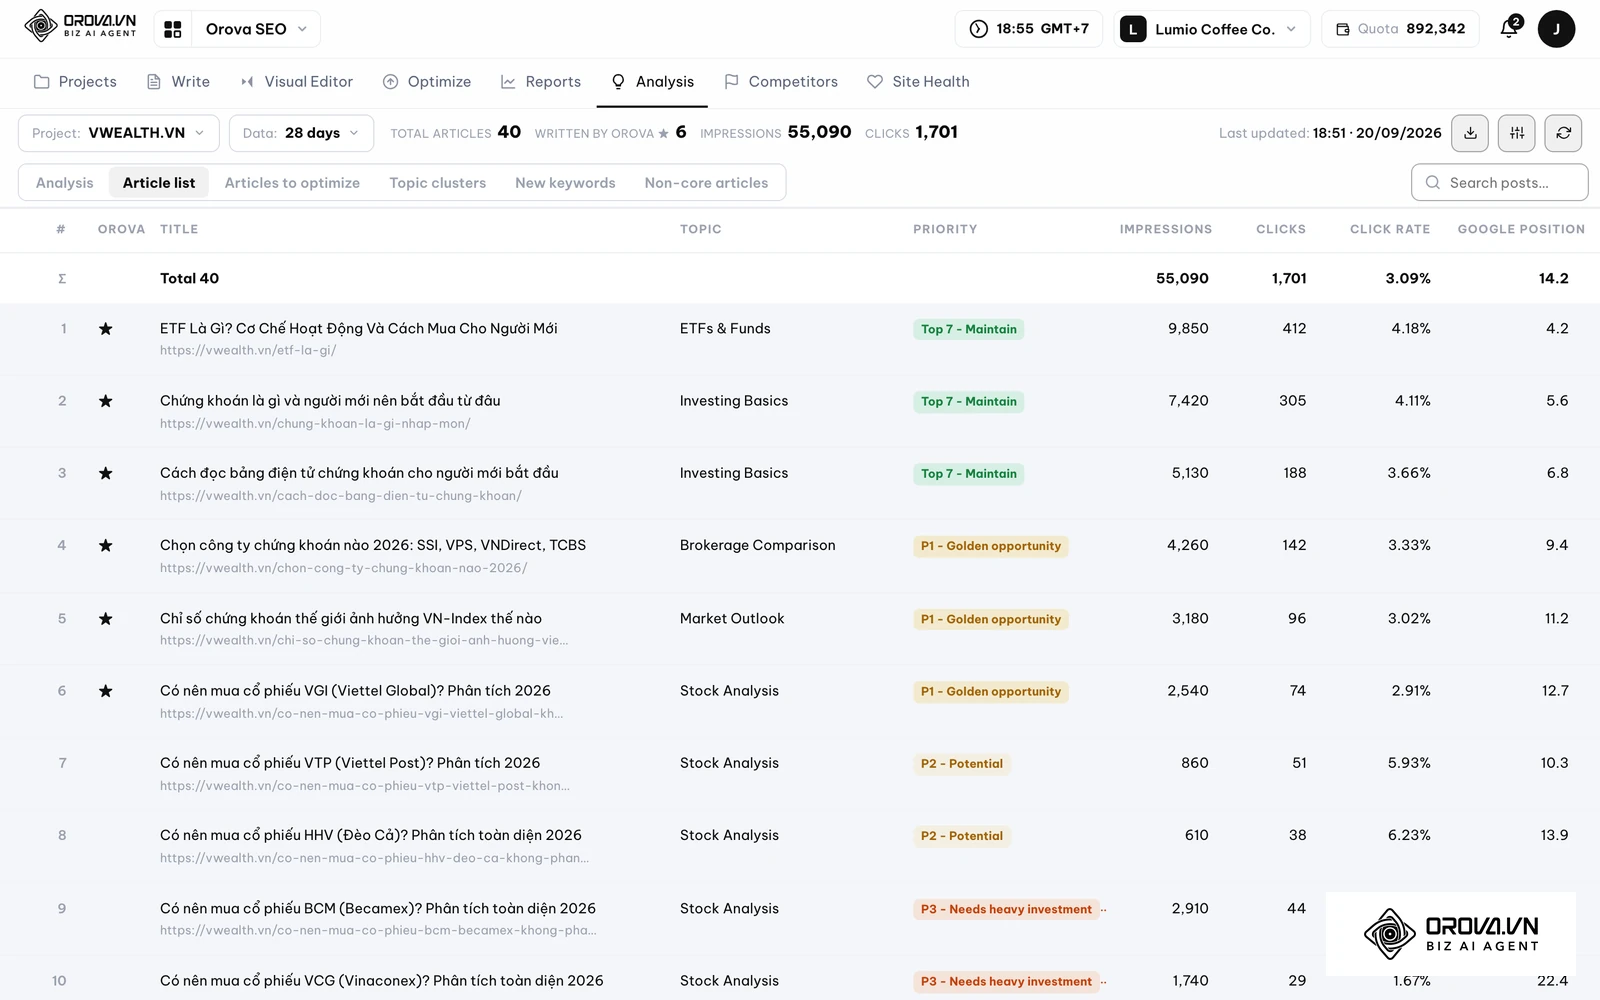Open the Reports tab
This screenshot has height=1000, width=1600.
(541, 82)
